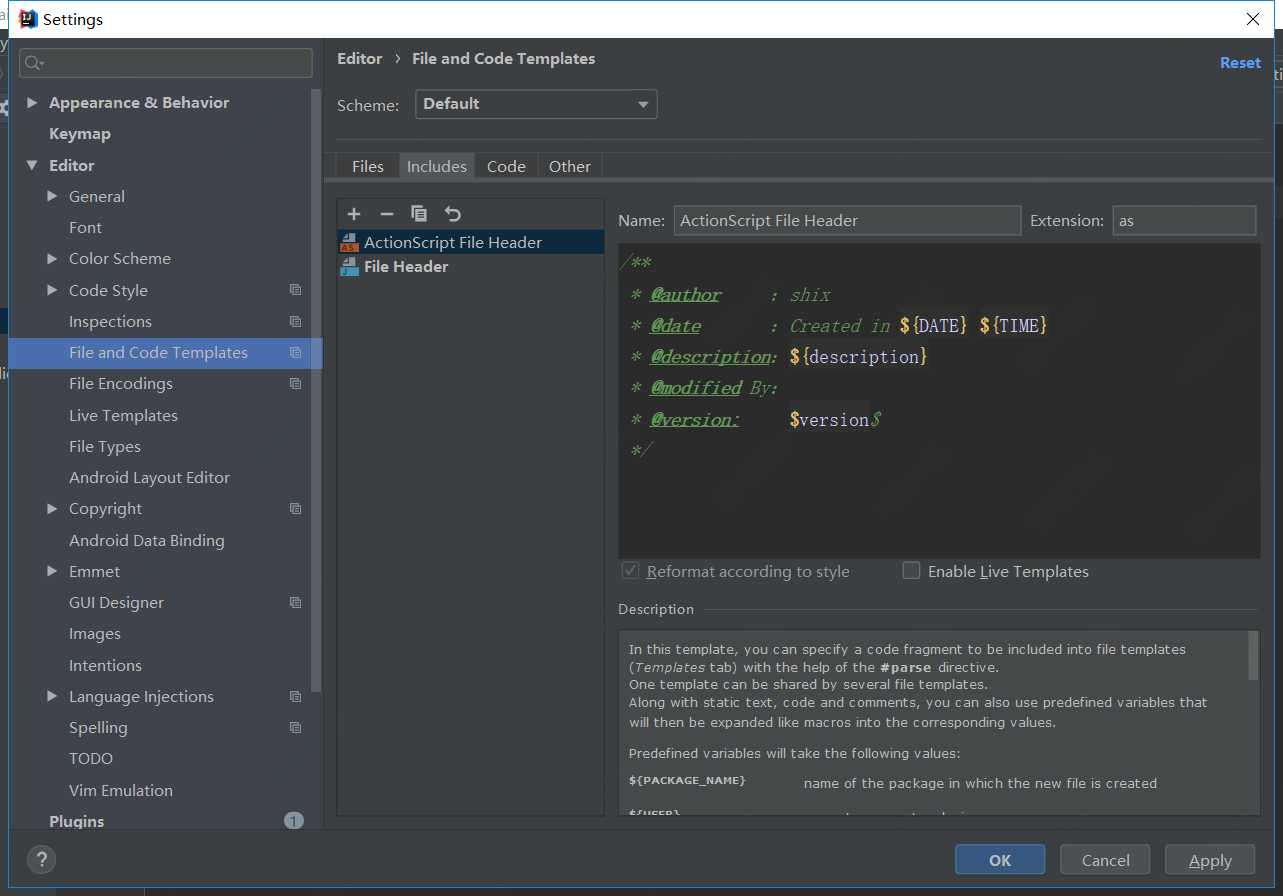Click the project-level icon beside Copyright
Viewport: 1283px width, 896px height.
pyautogui.click(x=295, y=509)
